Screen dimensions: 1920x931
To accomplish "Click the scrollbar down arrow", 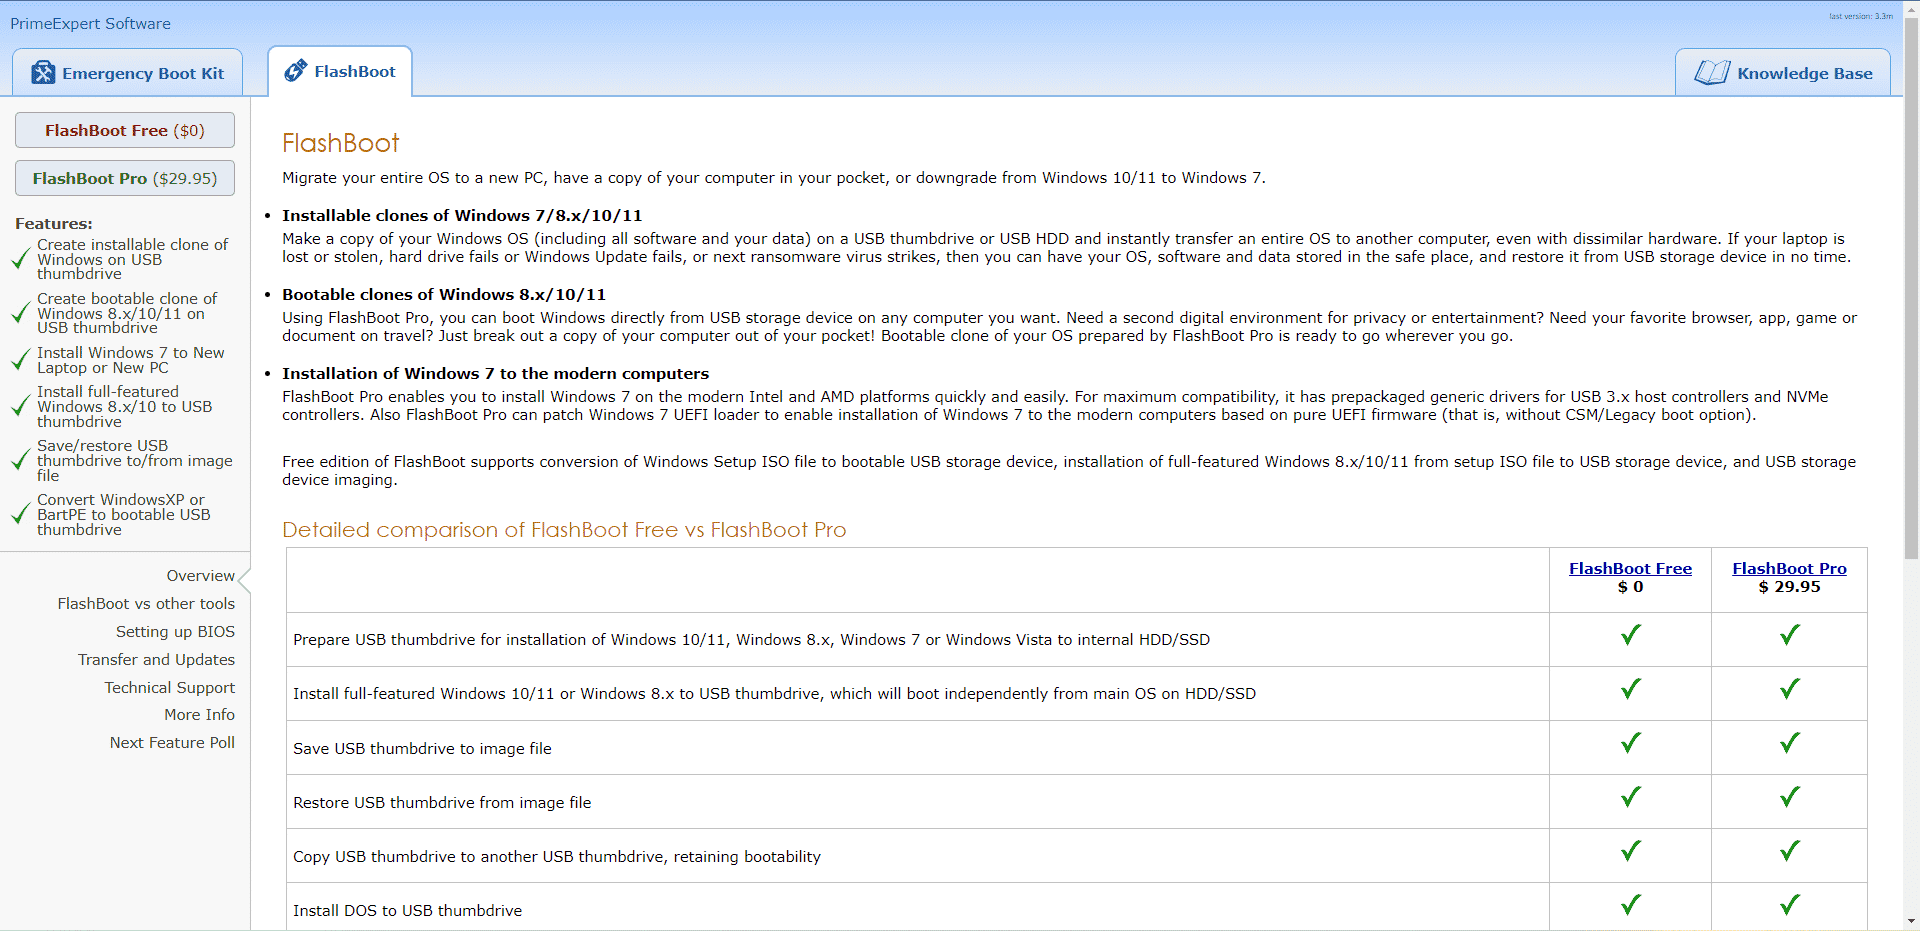I will 1911,922.
